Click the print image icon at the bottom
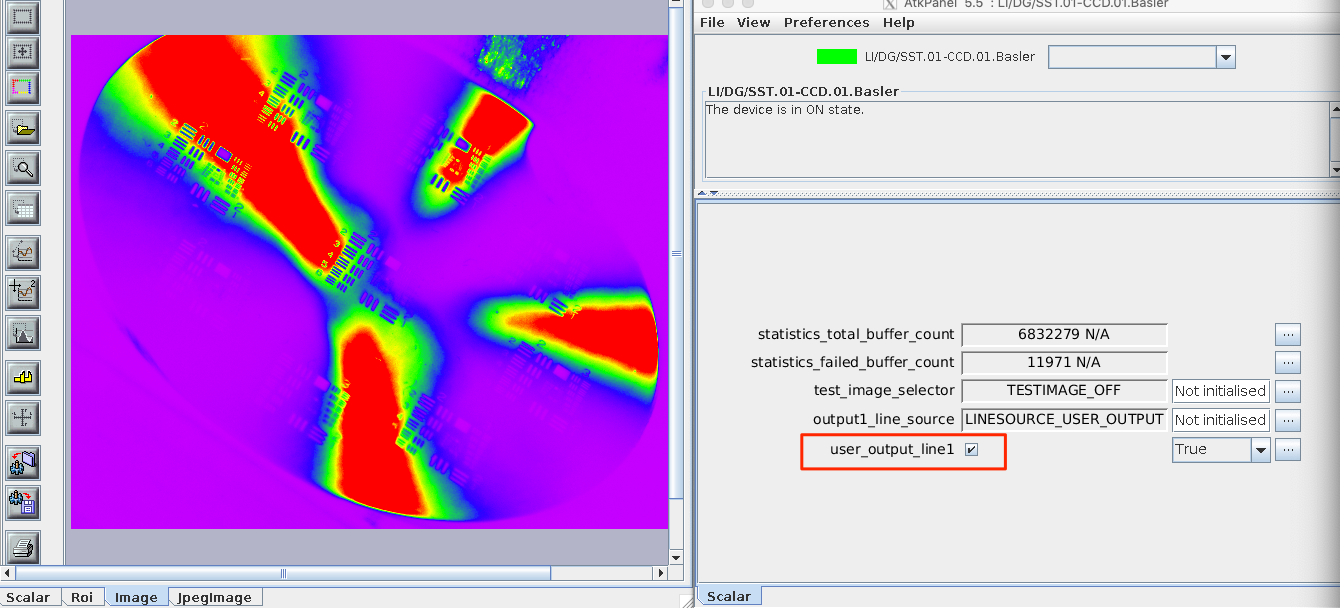Image resolution: width=1340 pixels, height=608 pixels. (22, 547)
